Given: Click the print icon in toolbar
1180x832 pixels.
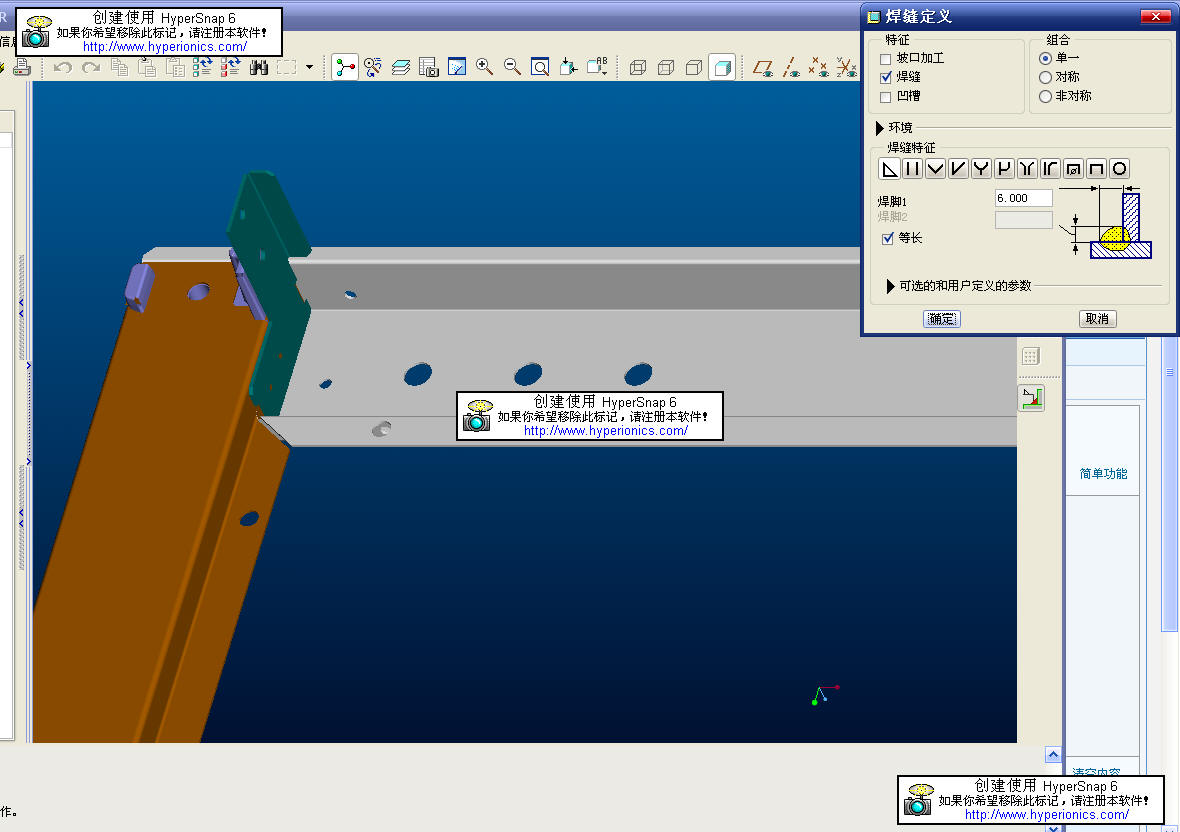Looking at the screenshot, I should point(21,68).
